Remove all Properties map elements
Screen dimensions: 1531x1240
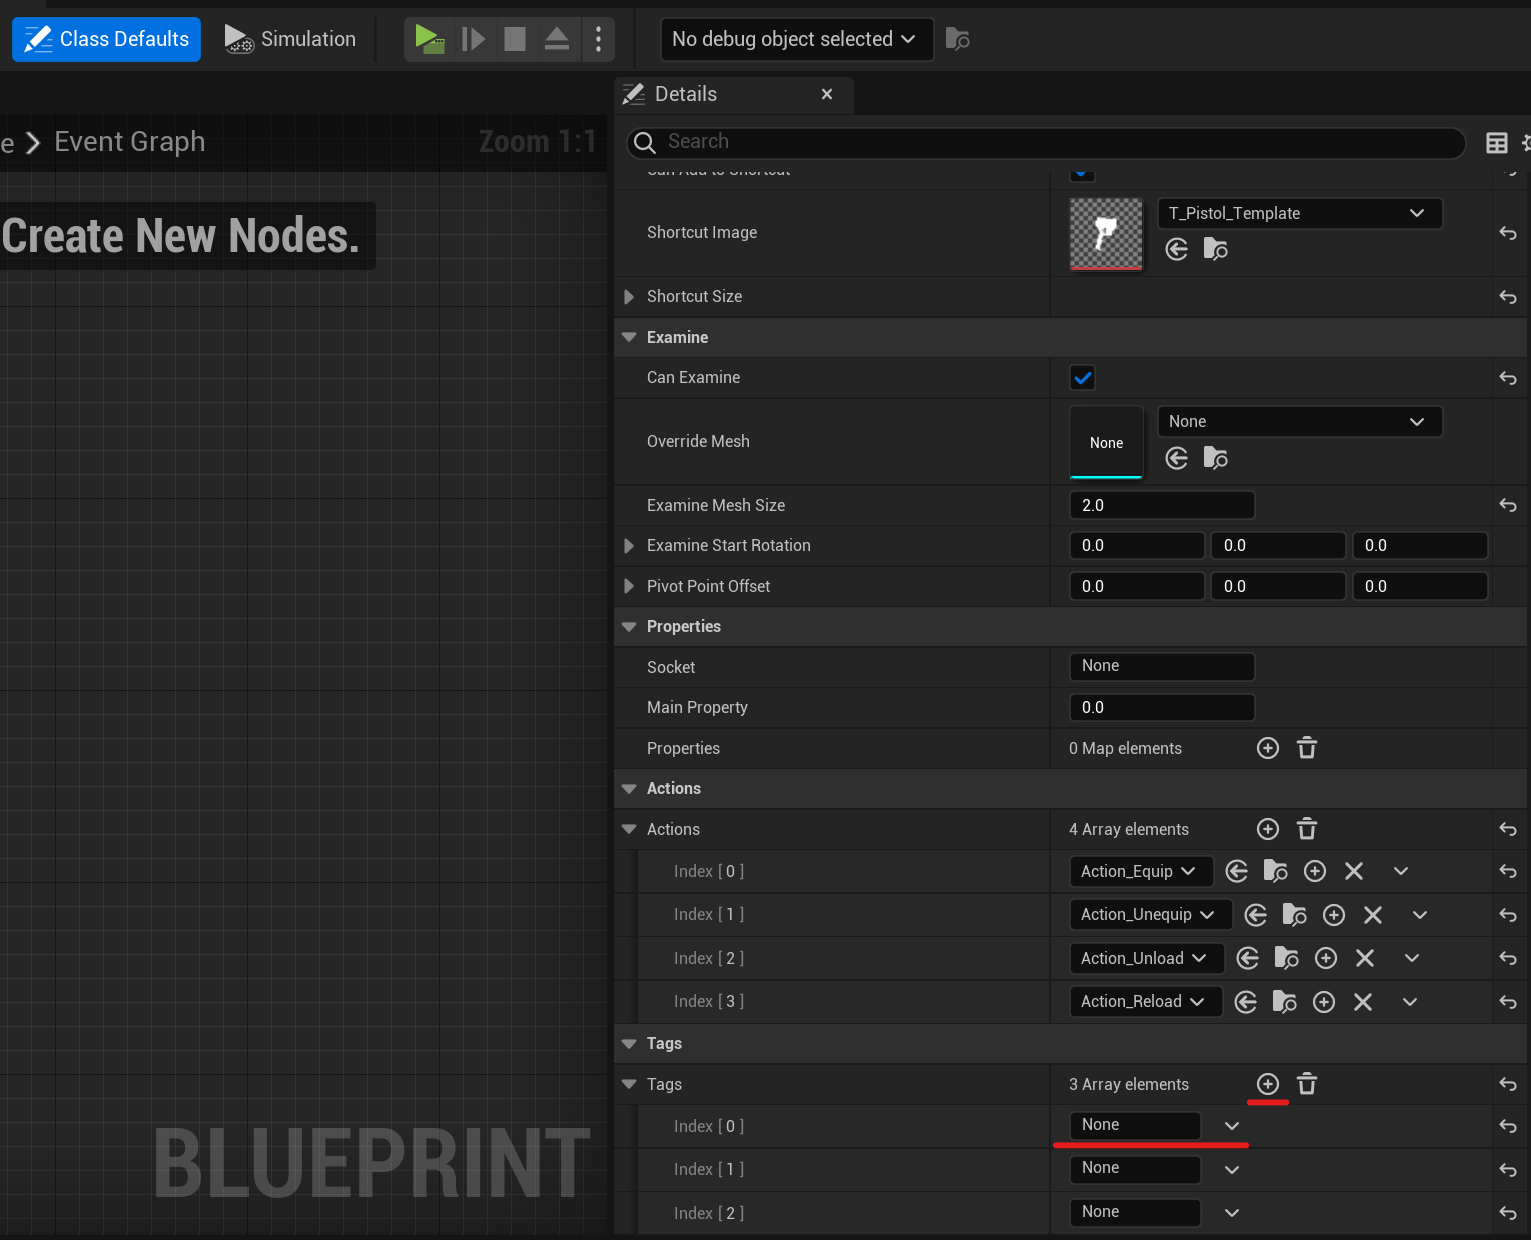coord(1307,748)
